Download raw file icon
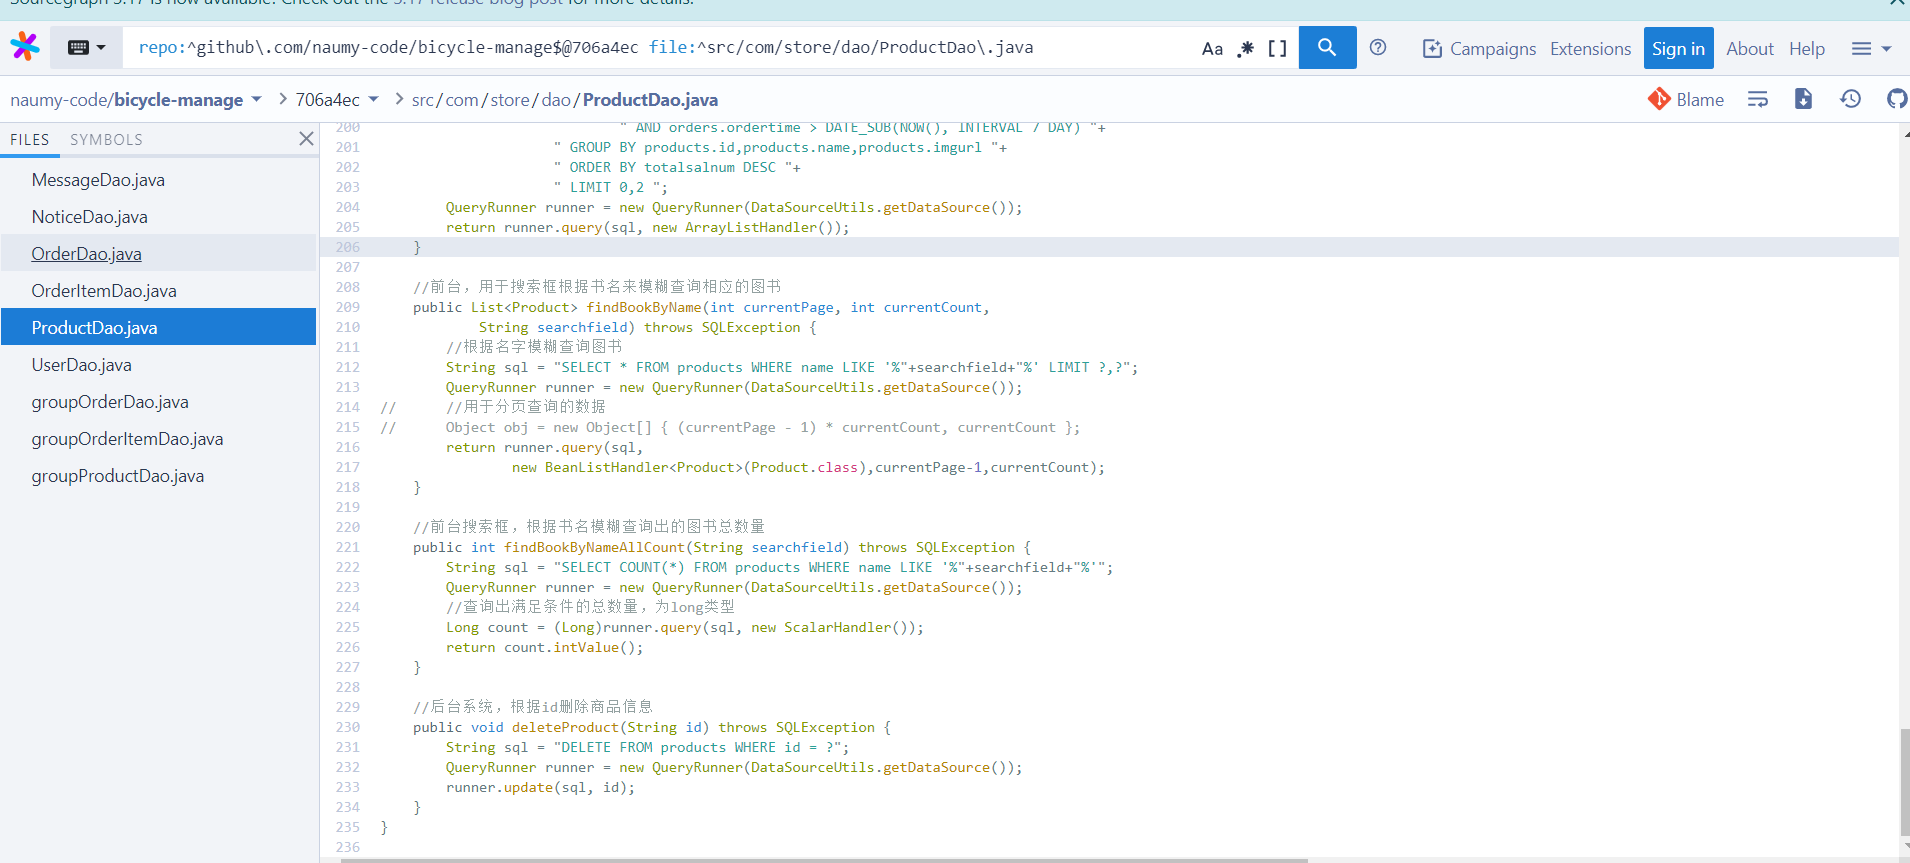 click(x=1803, y=99)
